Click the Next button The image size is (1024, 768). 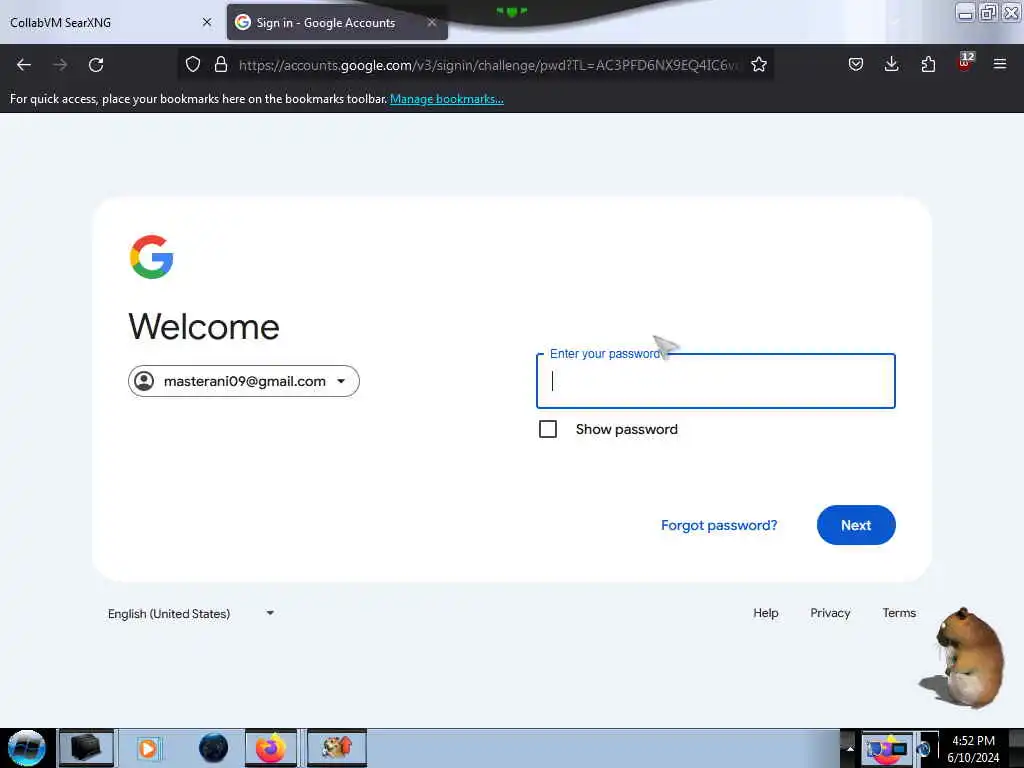(856, 525)
